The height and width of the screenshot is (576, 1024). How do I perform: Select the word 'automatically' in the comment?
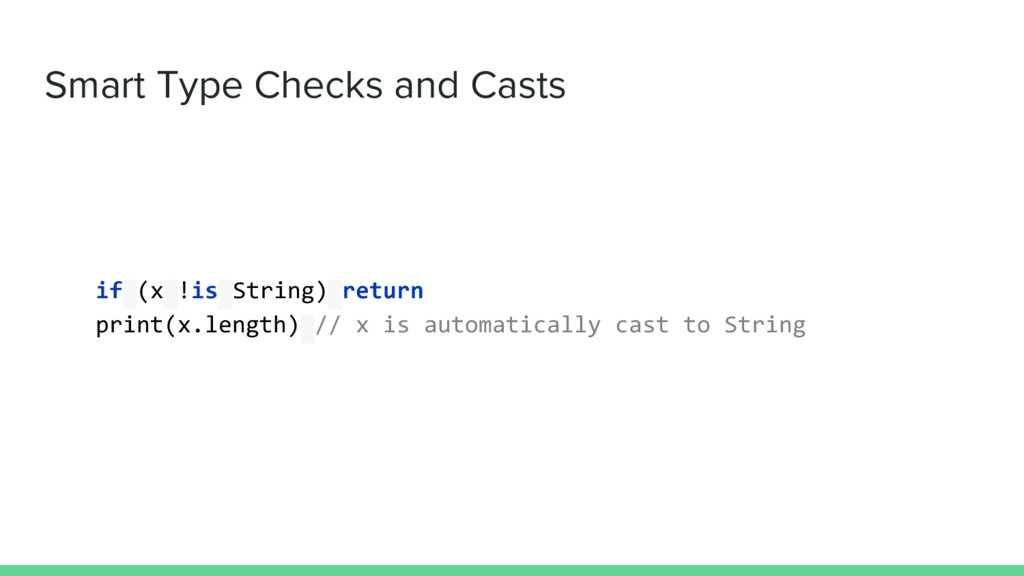tap(513, 325)
